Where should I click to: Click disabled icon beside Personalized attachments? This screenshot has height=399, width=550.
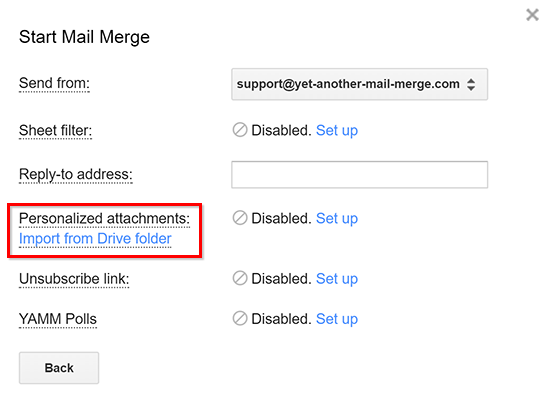point(240,218)
